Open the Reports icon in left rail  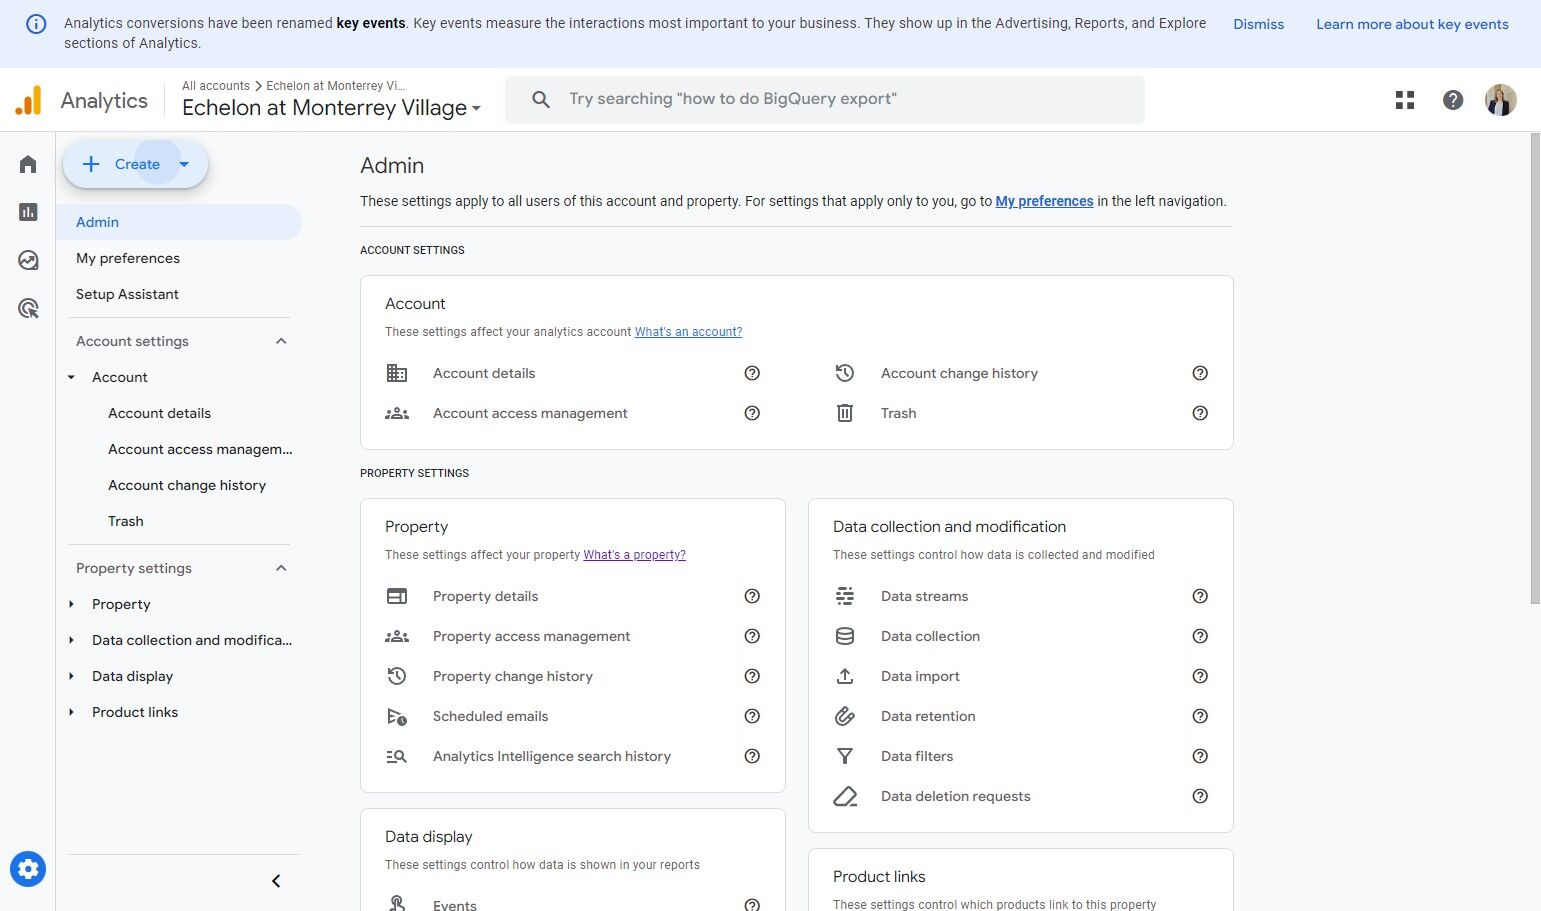(28, 212)
